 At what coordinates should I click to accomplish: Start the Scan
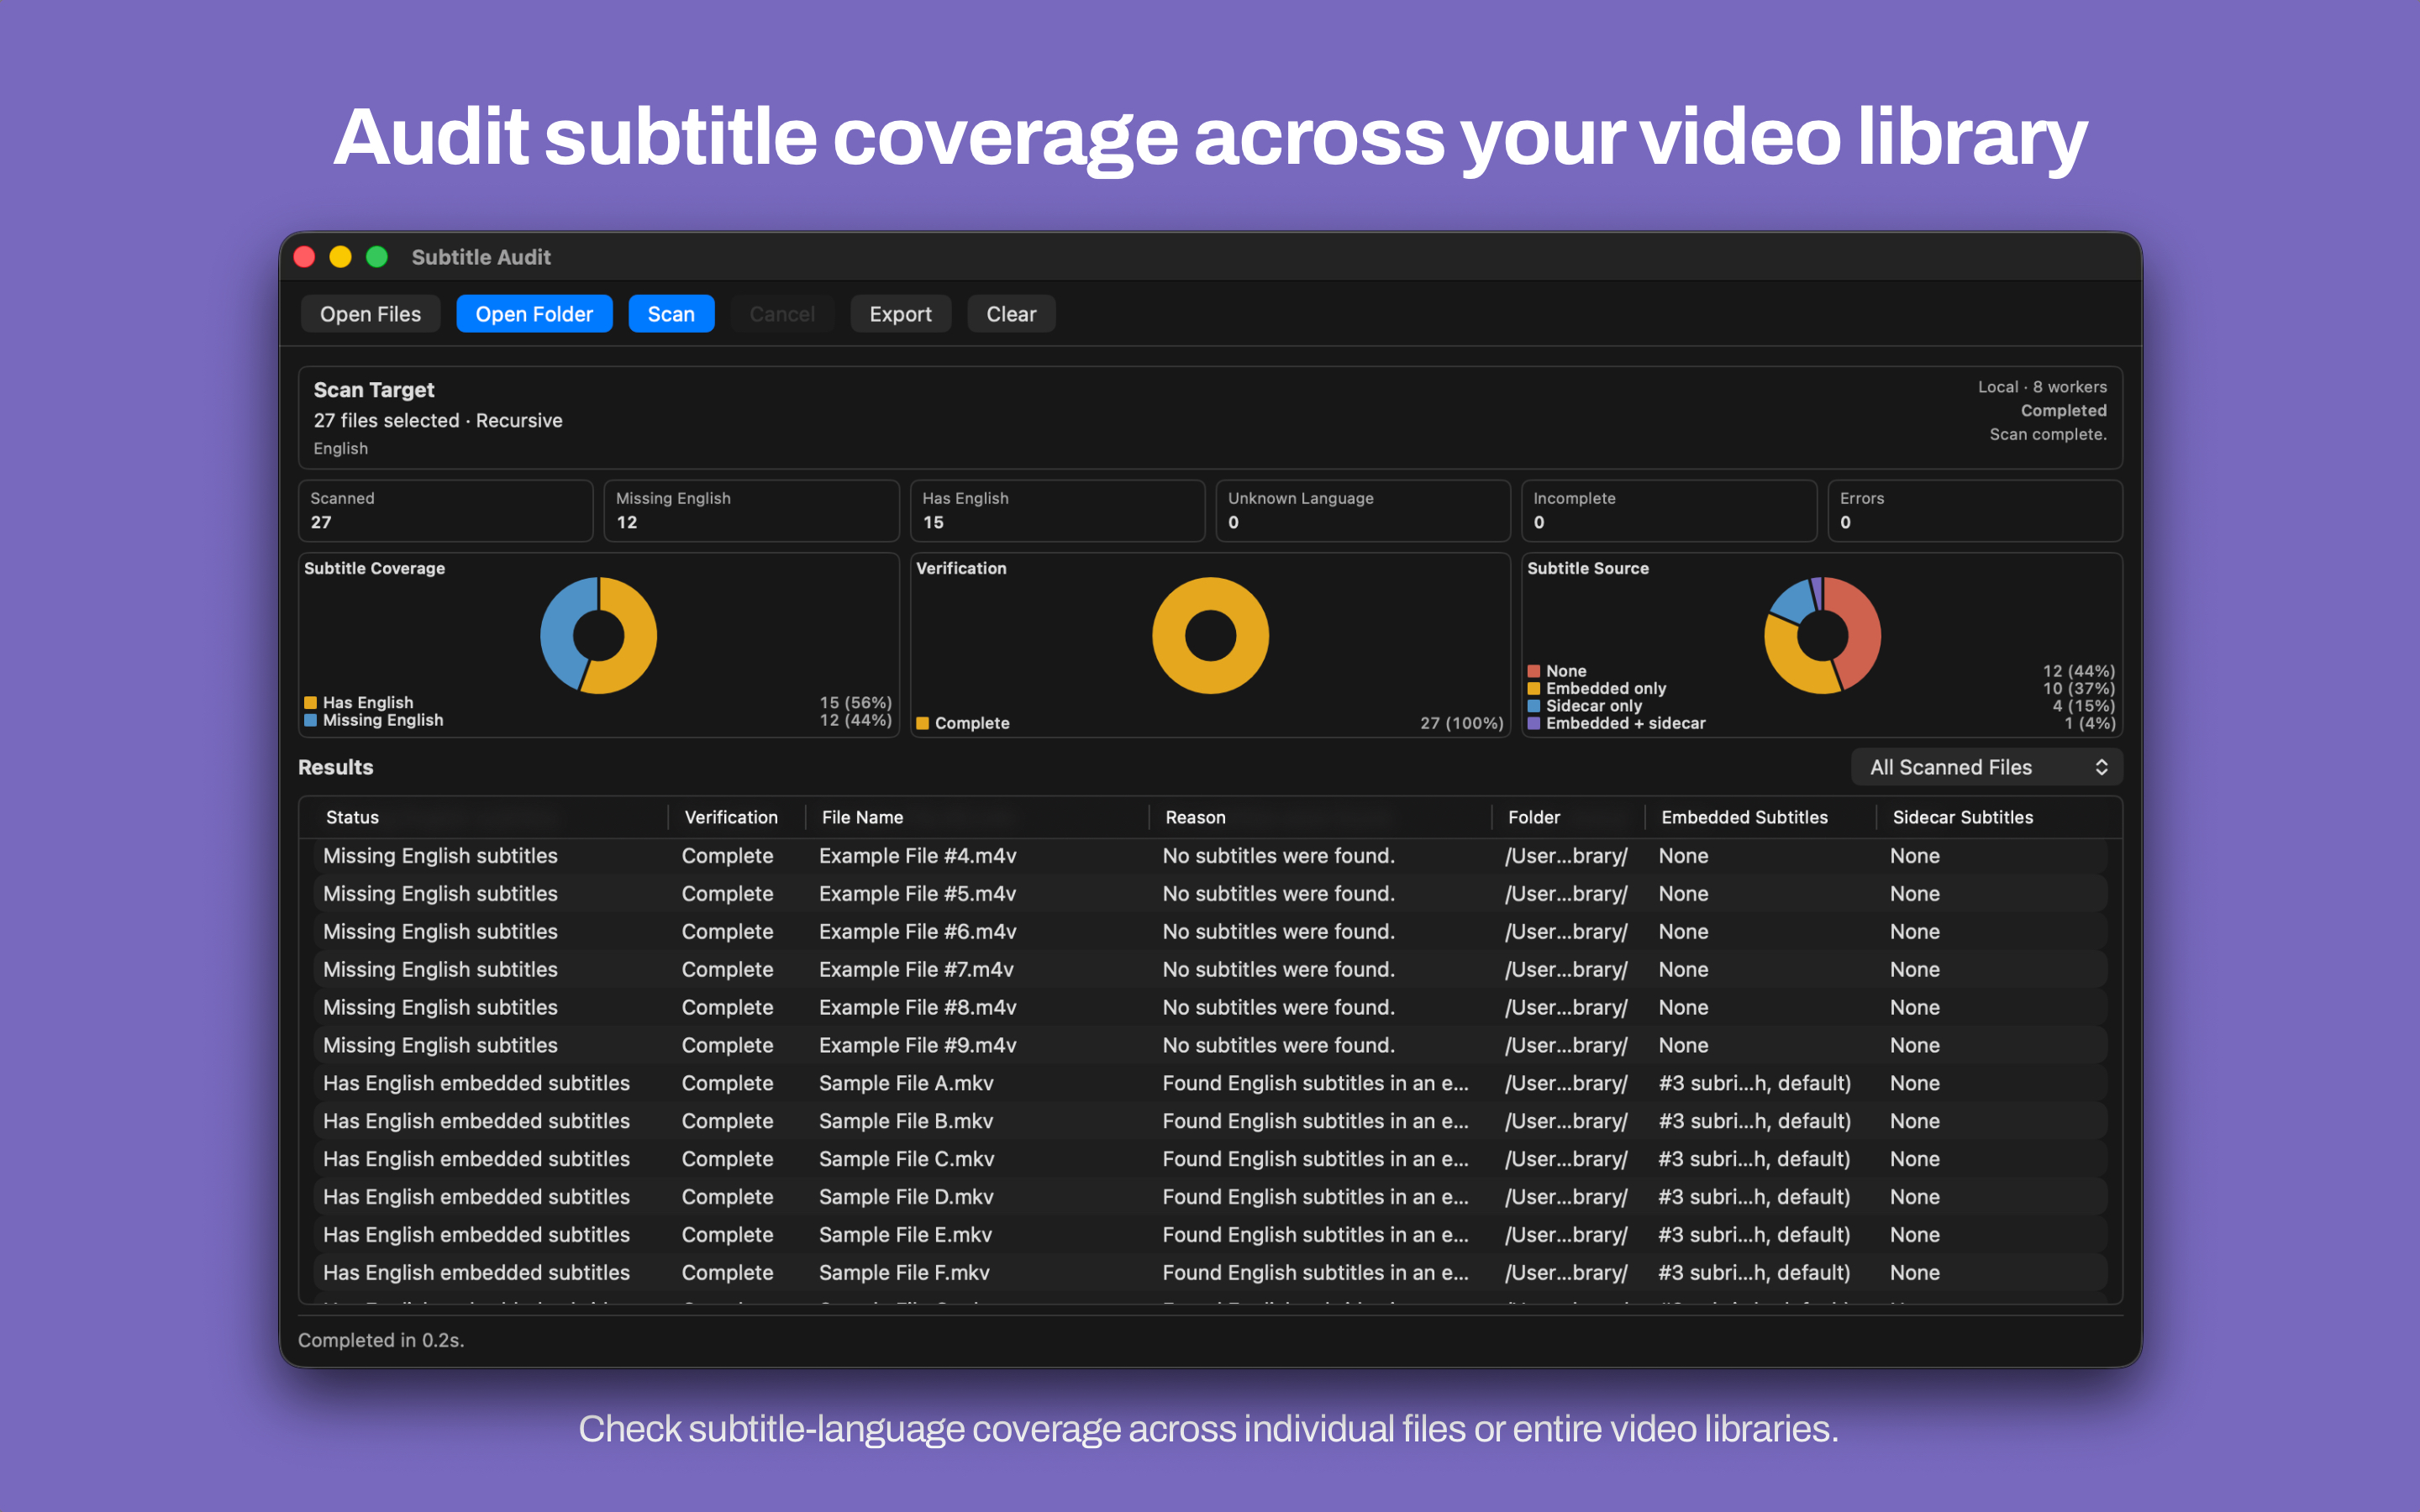(x=671, y=314)
